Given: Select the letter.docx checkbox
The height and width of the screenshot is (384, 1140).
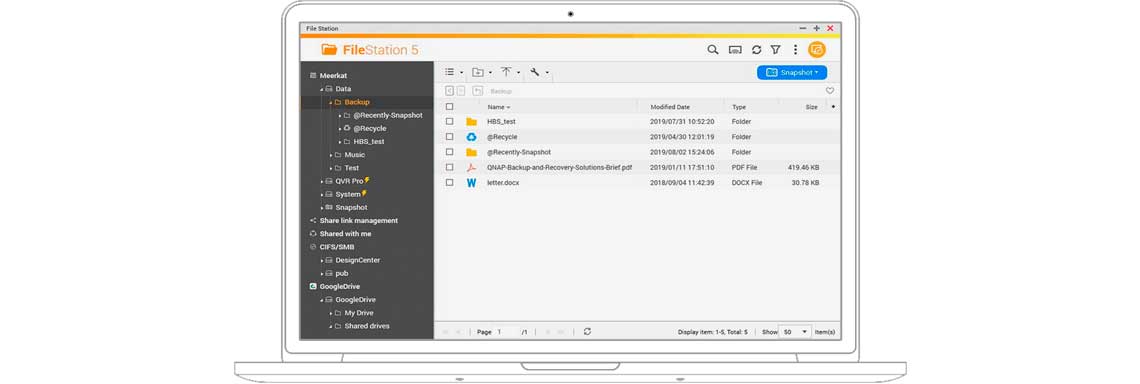Looking at the screenshot, I should 449,183.
